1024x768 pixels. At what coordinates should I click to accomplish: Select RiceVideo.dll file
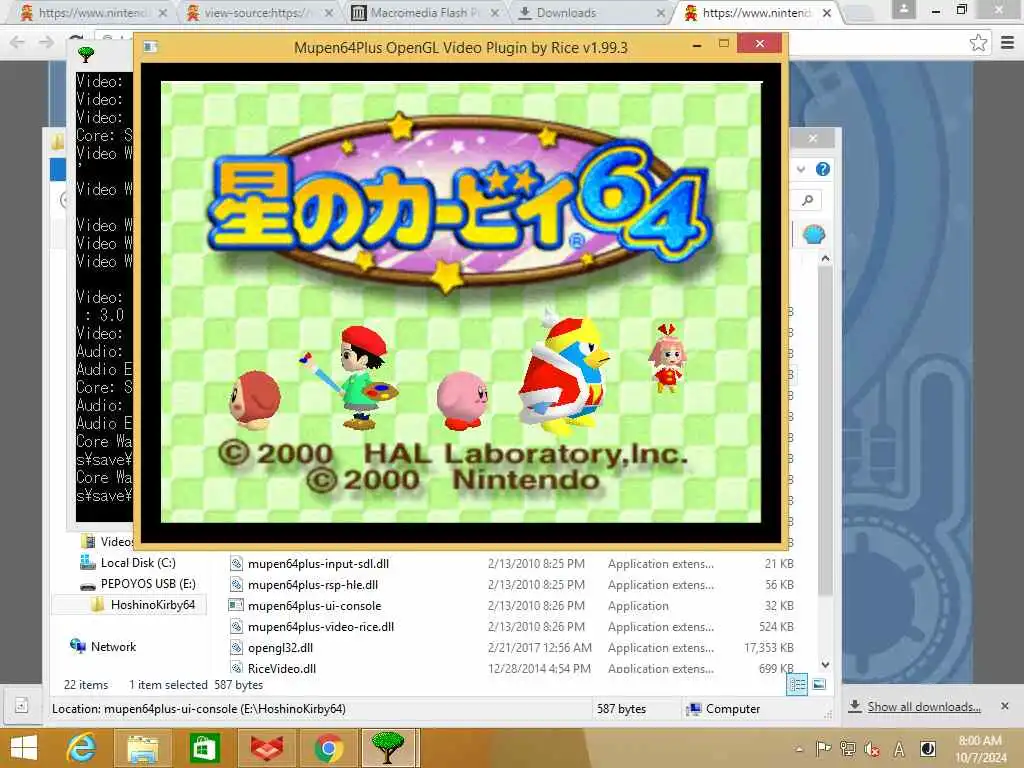[x=281, y=668]
